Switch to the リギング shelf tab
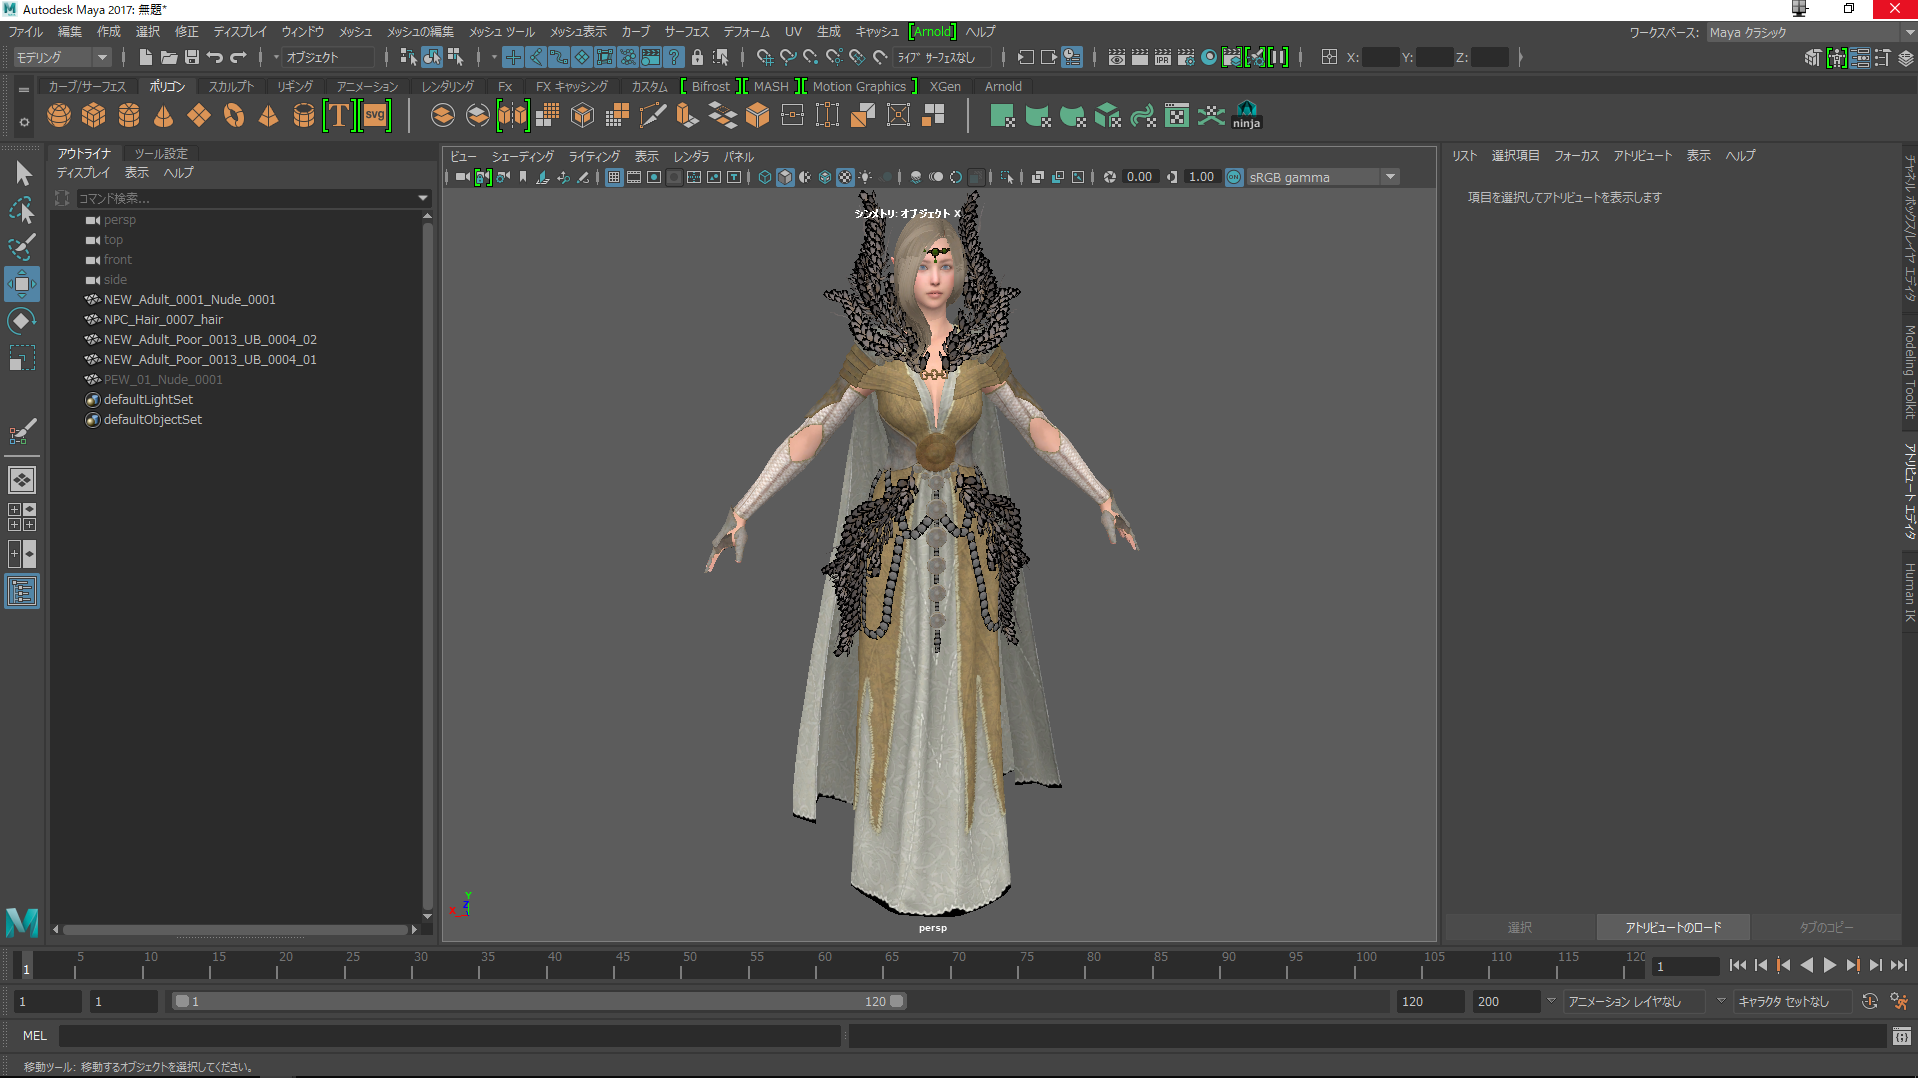This screenshot has height=1078, width=1918. (295, 87)
